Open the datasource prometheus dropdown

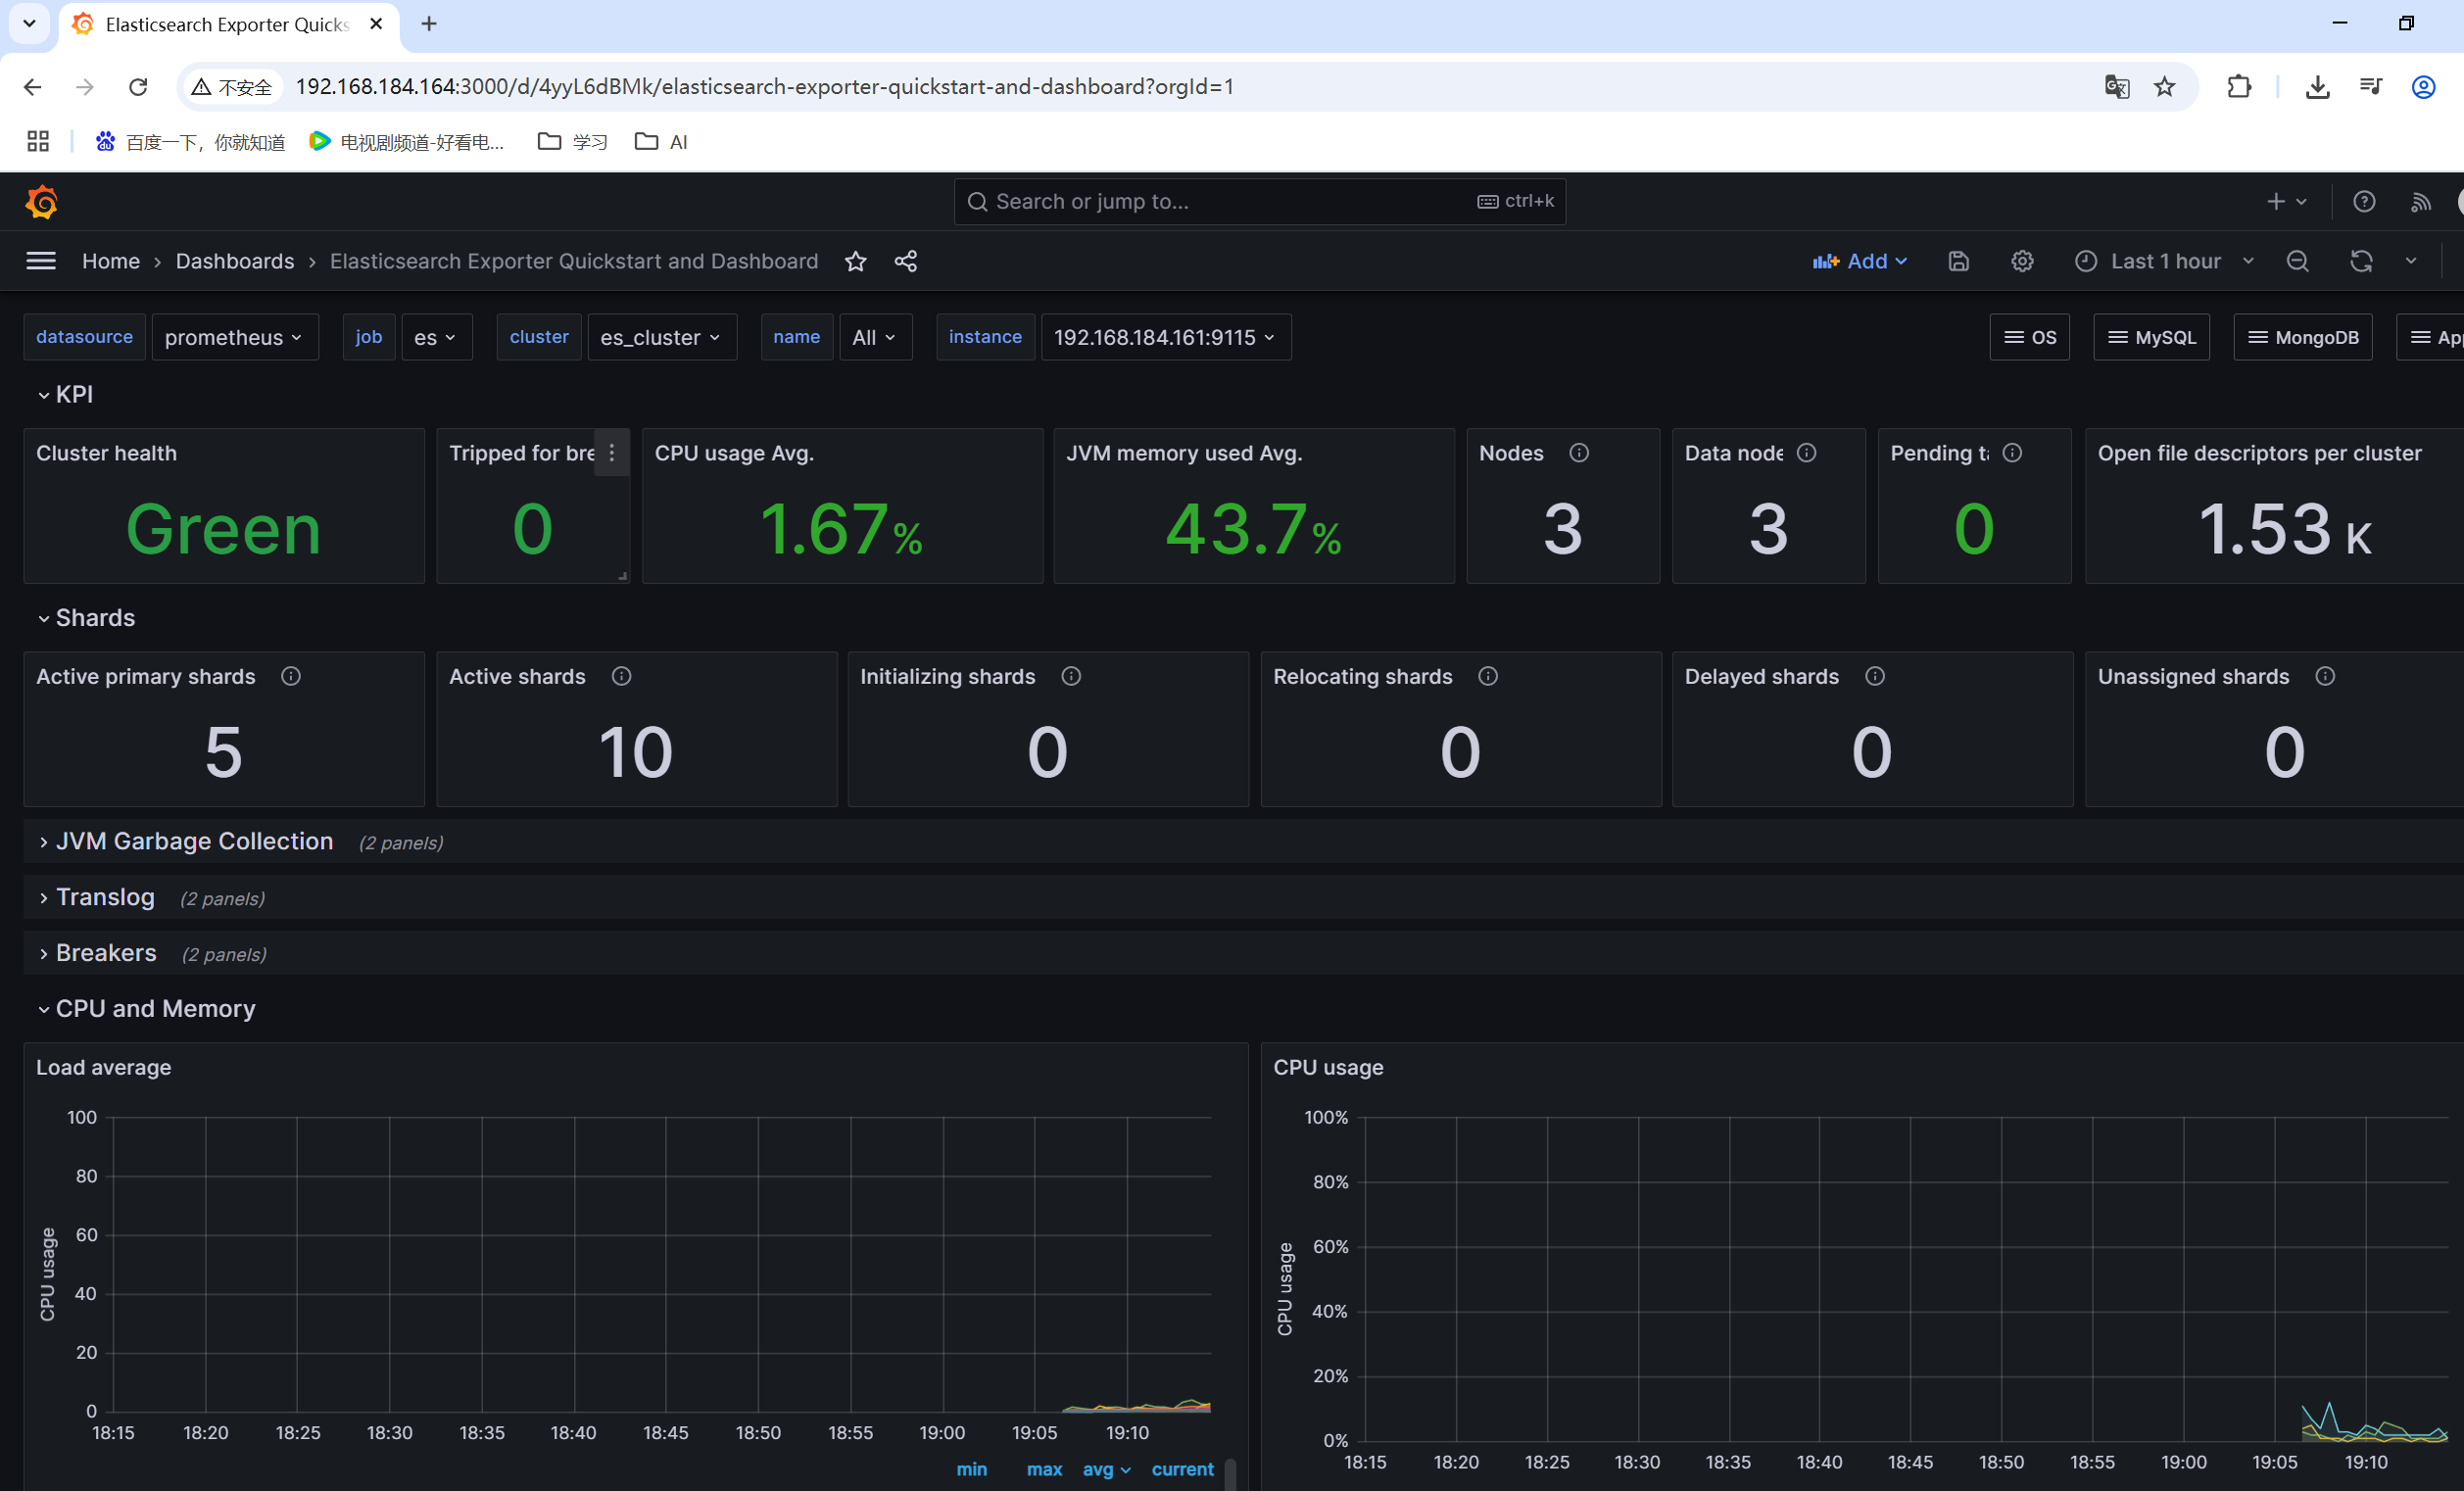pos(235,337)
